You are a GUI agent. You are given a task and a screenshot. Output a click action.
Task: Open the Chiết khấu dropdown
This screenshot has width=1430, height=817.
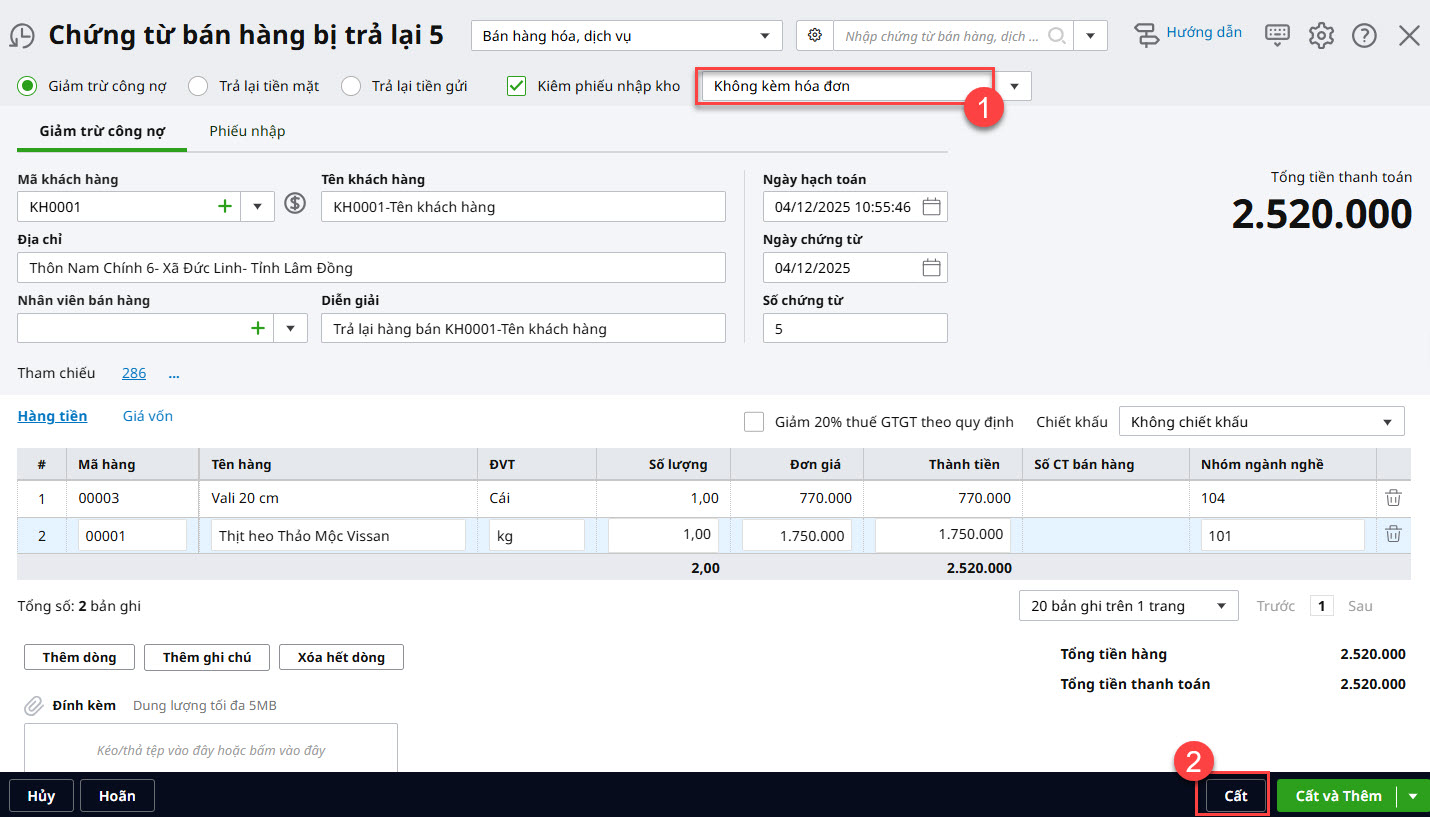[1261, 422]
